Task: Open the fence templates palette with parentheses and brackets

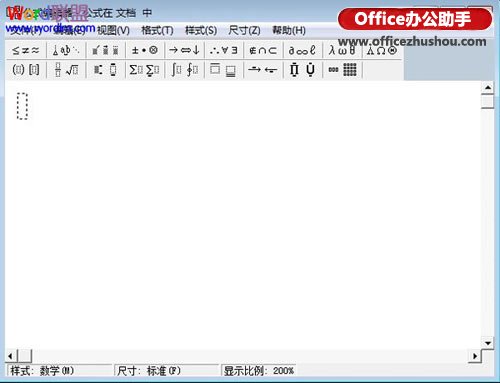Action: pyautogui.click(x=26, y=70)
